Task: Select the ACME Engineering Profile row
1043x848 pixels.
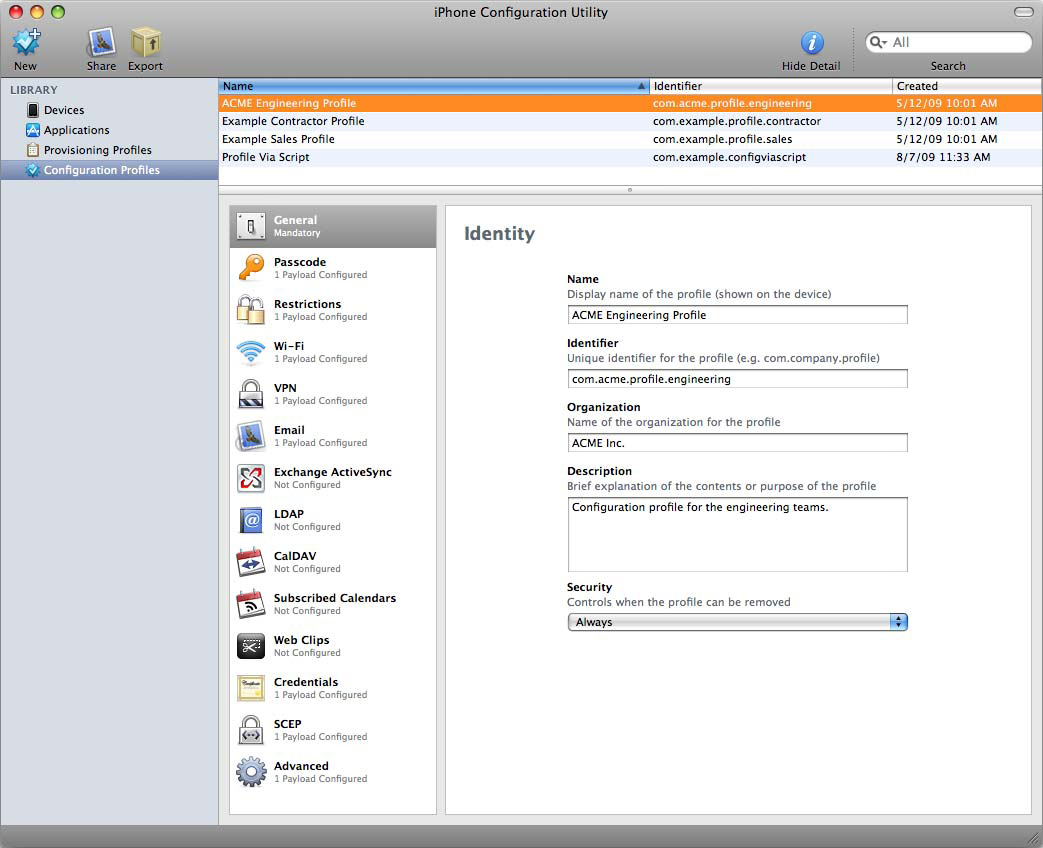Action: point(630,103)
